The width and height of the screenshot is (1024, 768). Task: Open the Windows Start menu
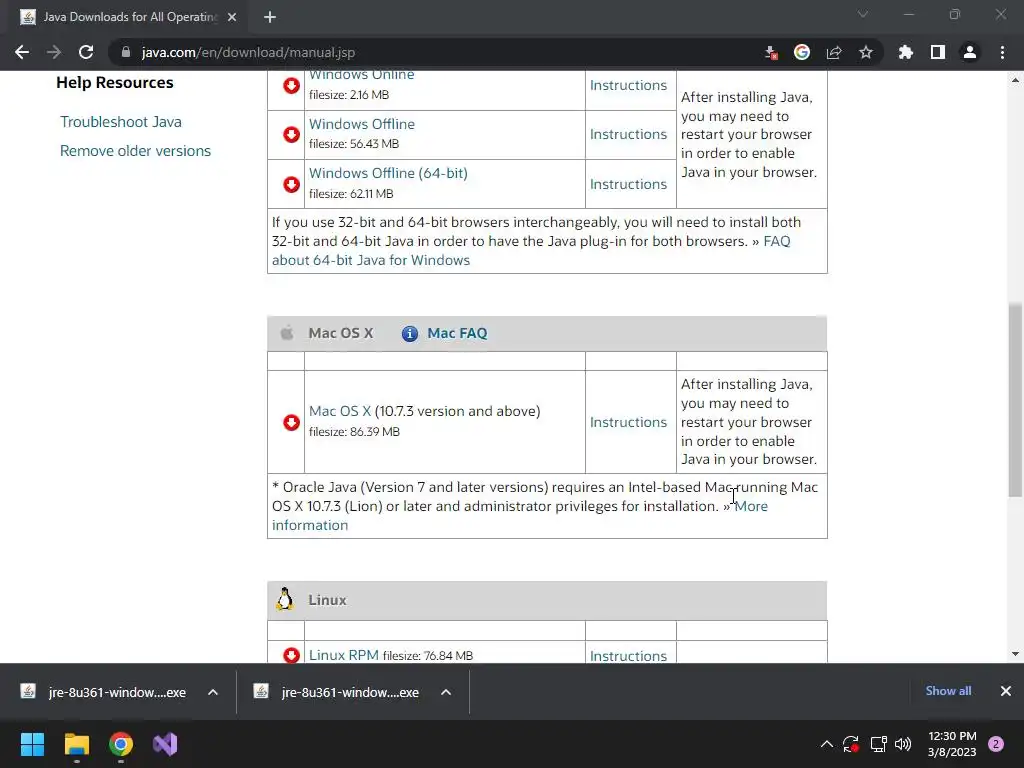(x=32, y=744)
